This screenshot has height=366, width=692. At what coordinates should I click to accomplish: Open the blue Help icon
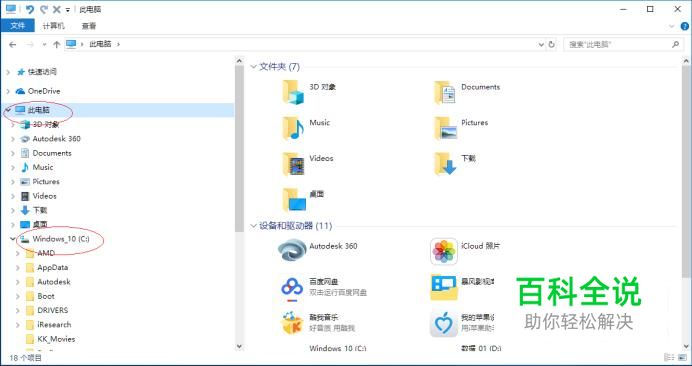coord(684,26)
